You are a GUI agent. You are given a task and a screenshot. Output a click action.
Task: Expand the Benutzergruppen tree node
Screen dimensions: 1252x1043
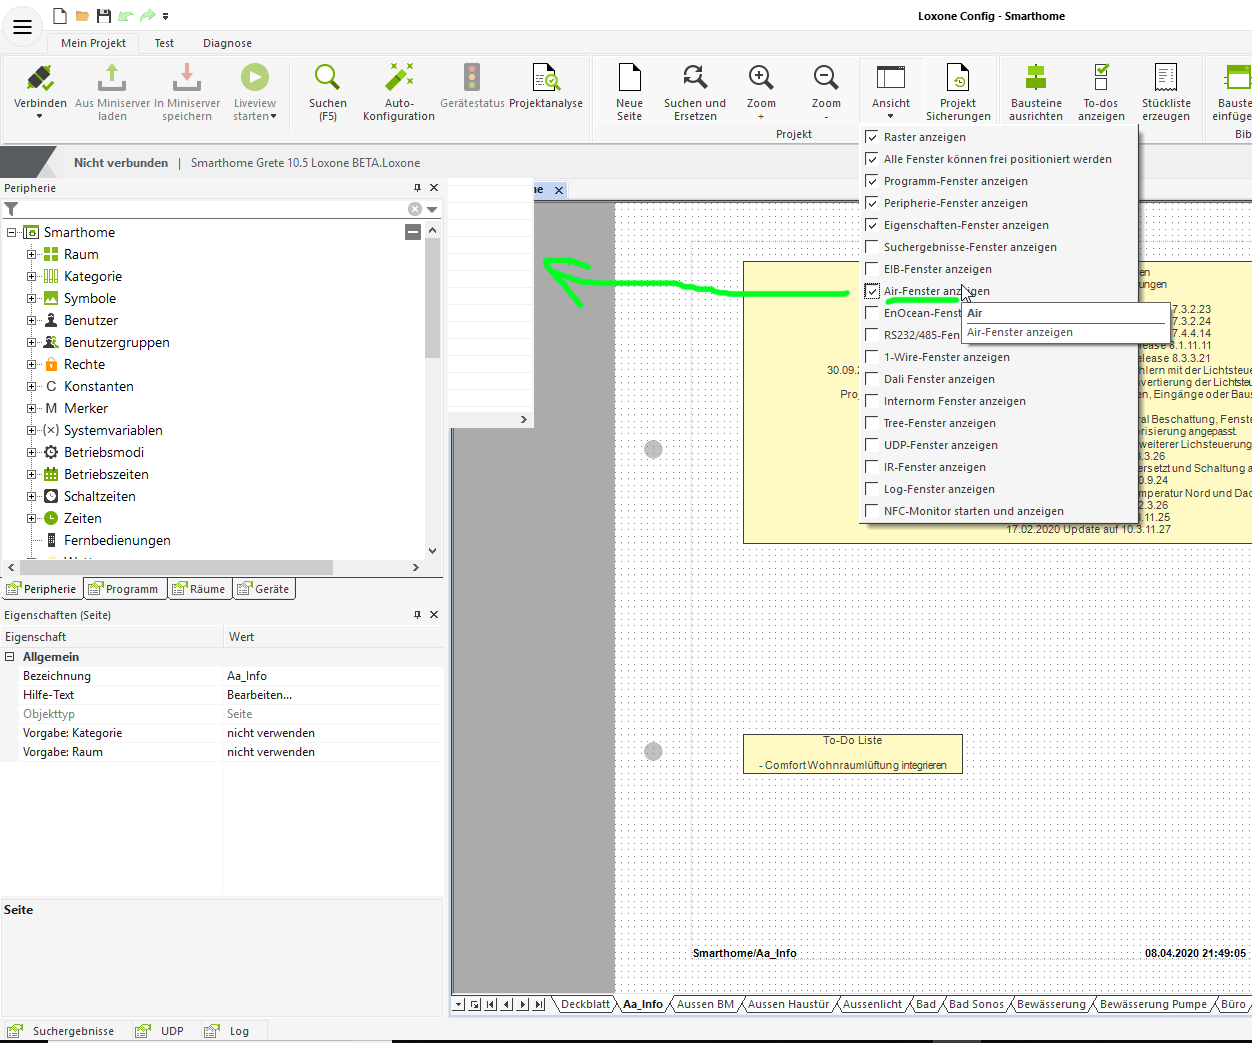pyautogui.click(x=31, y=343)
